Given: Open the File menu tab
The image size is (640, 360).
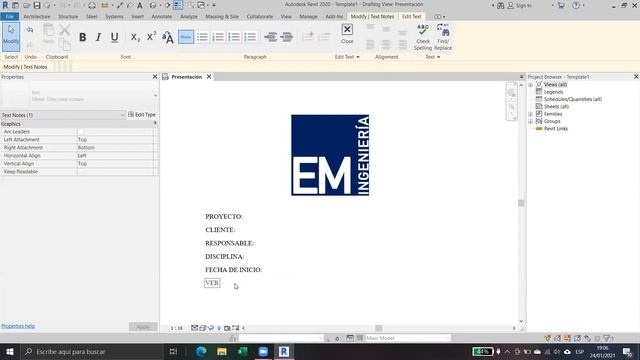Looking at the screenshot, I should tap(10, 17).
